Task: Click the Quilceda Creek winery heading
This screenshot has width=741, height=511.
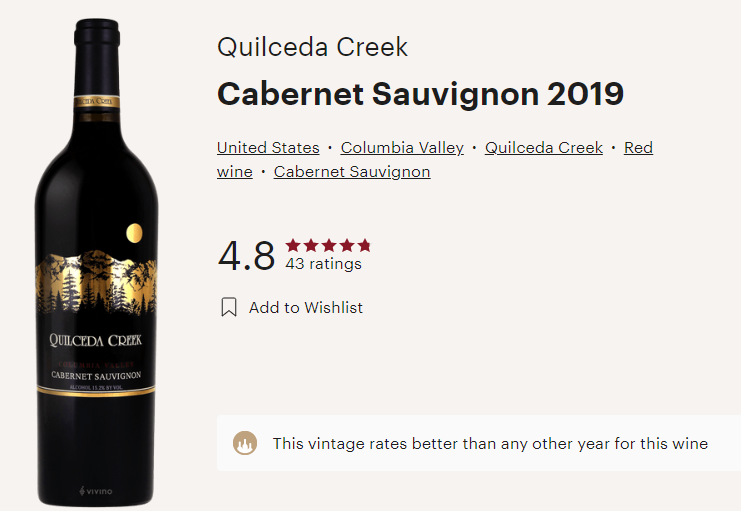Action: coord(312,47)
